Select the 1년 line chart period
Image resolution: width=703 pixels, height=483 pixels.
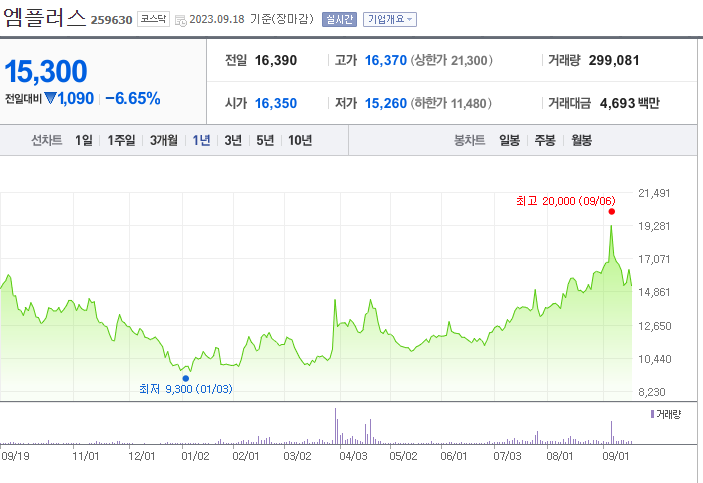pyautogui.click(x=201, y=140)
